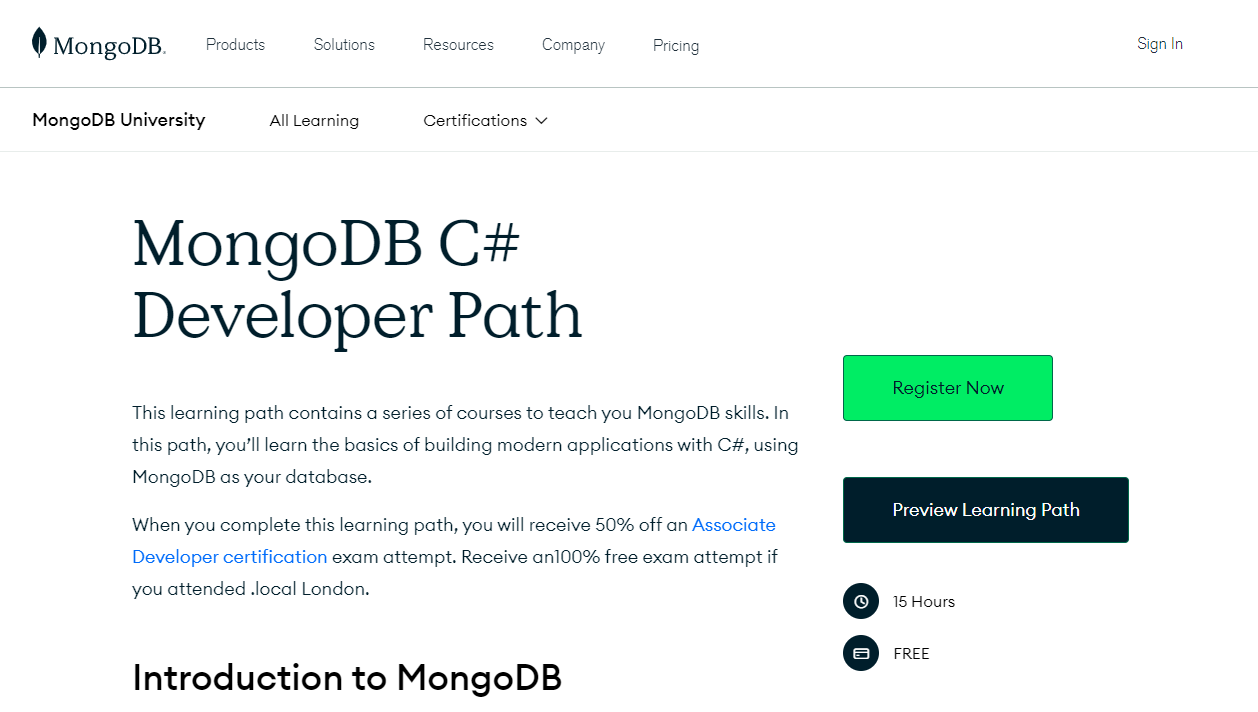Click the 15 Hours duration text

(x=924, y=601)
